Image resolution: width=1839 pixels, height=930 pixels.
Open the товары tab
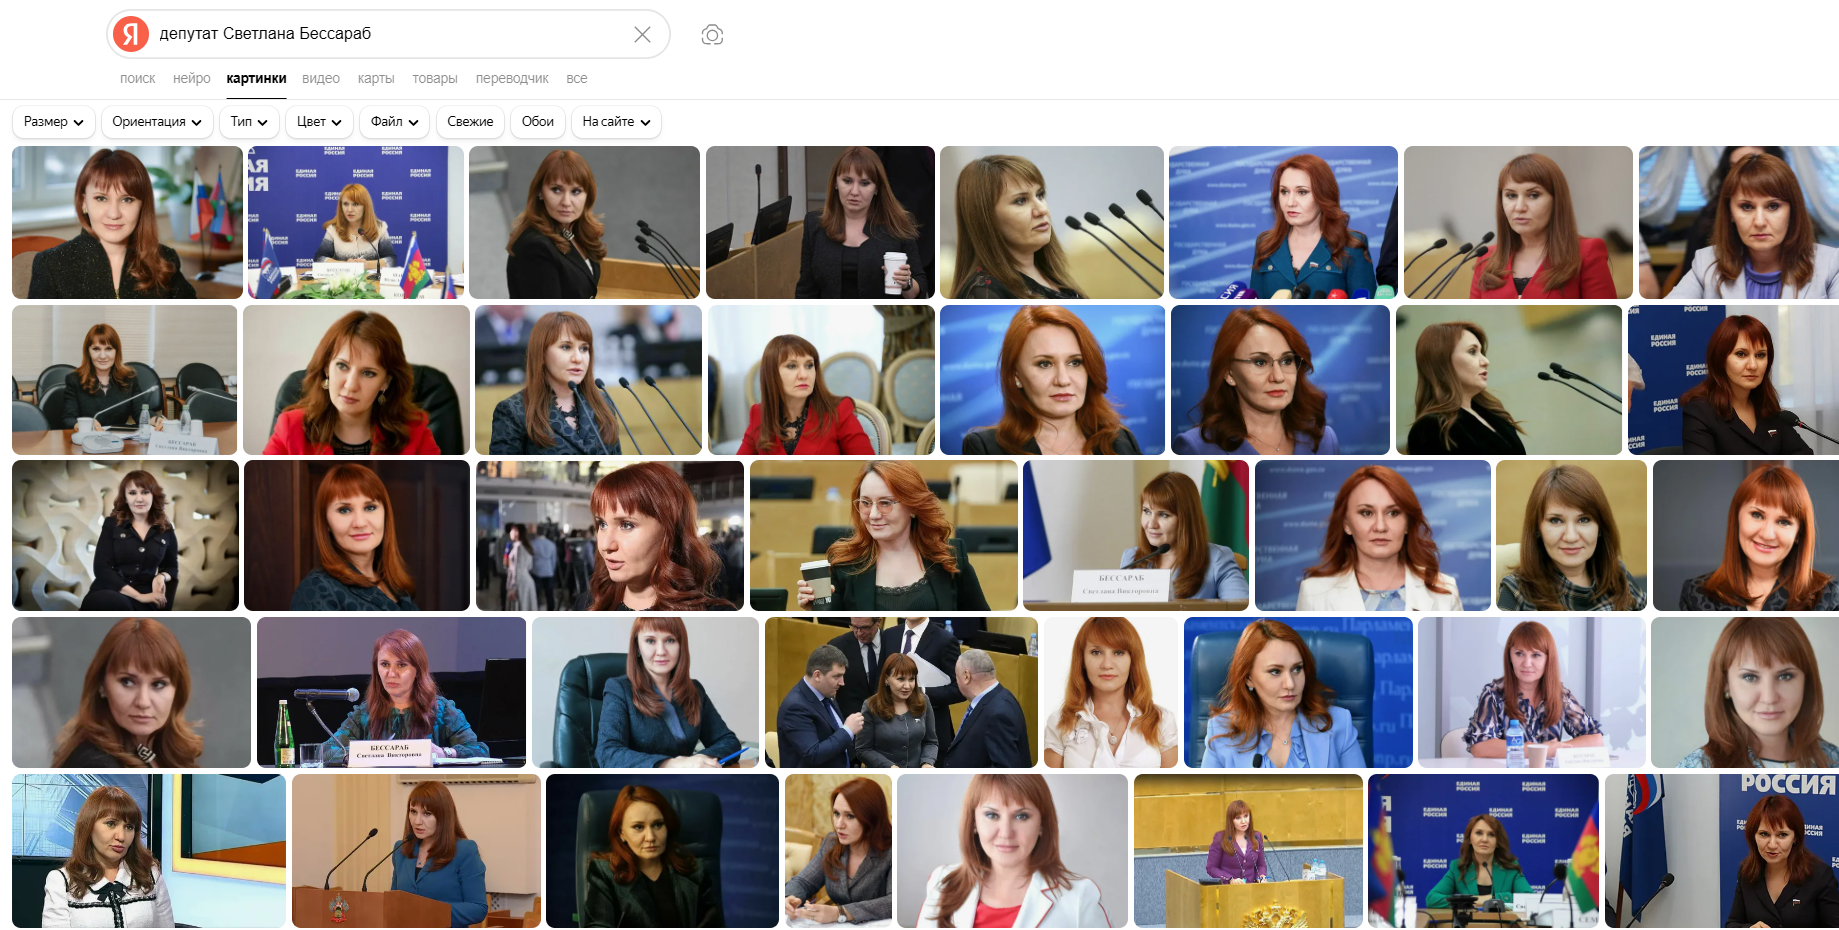[x=434, y=78]
